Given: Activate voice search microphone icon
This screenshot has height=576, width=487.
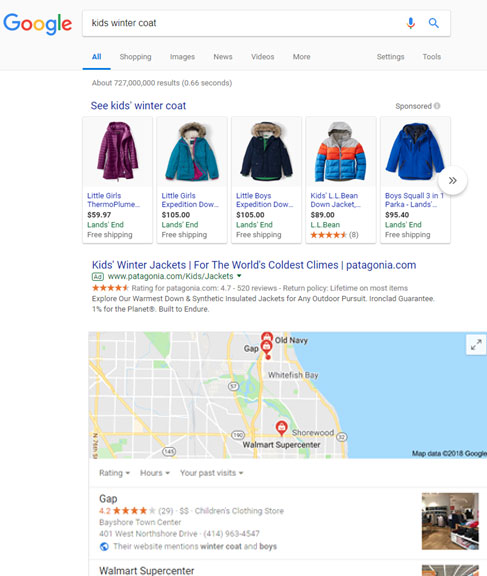Looking at the screenshot, I should [411, 23].
